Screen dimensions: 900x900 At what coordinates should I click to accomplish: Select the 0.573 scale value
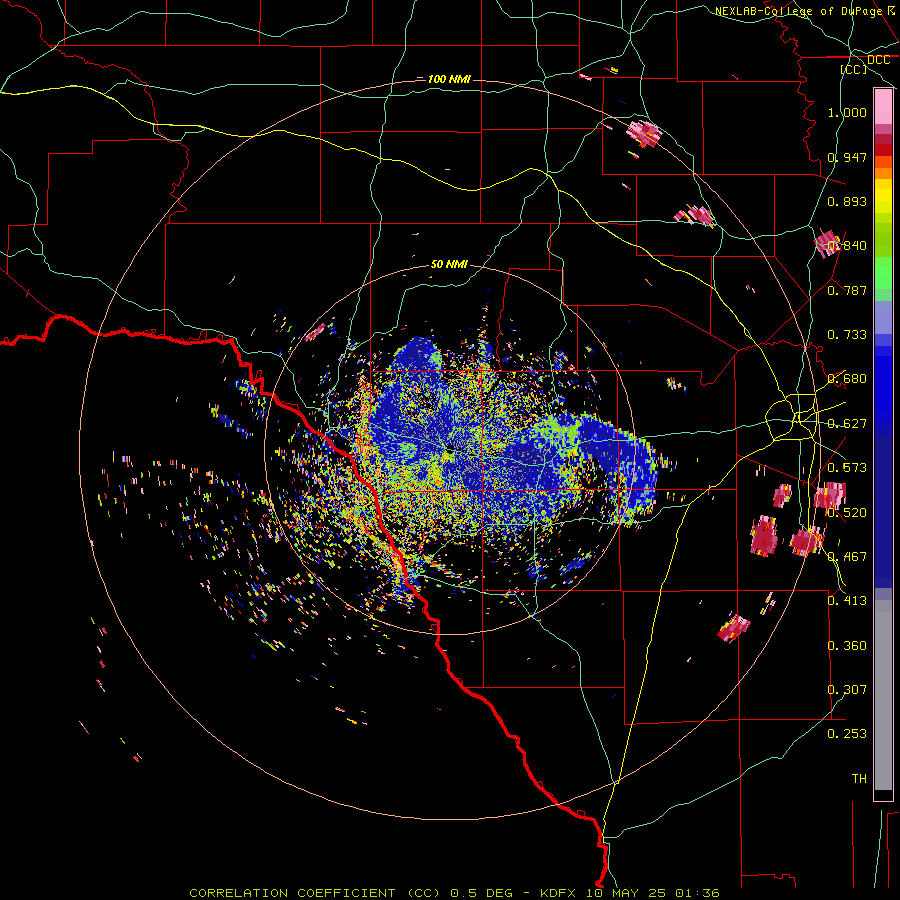coord(847,468)
